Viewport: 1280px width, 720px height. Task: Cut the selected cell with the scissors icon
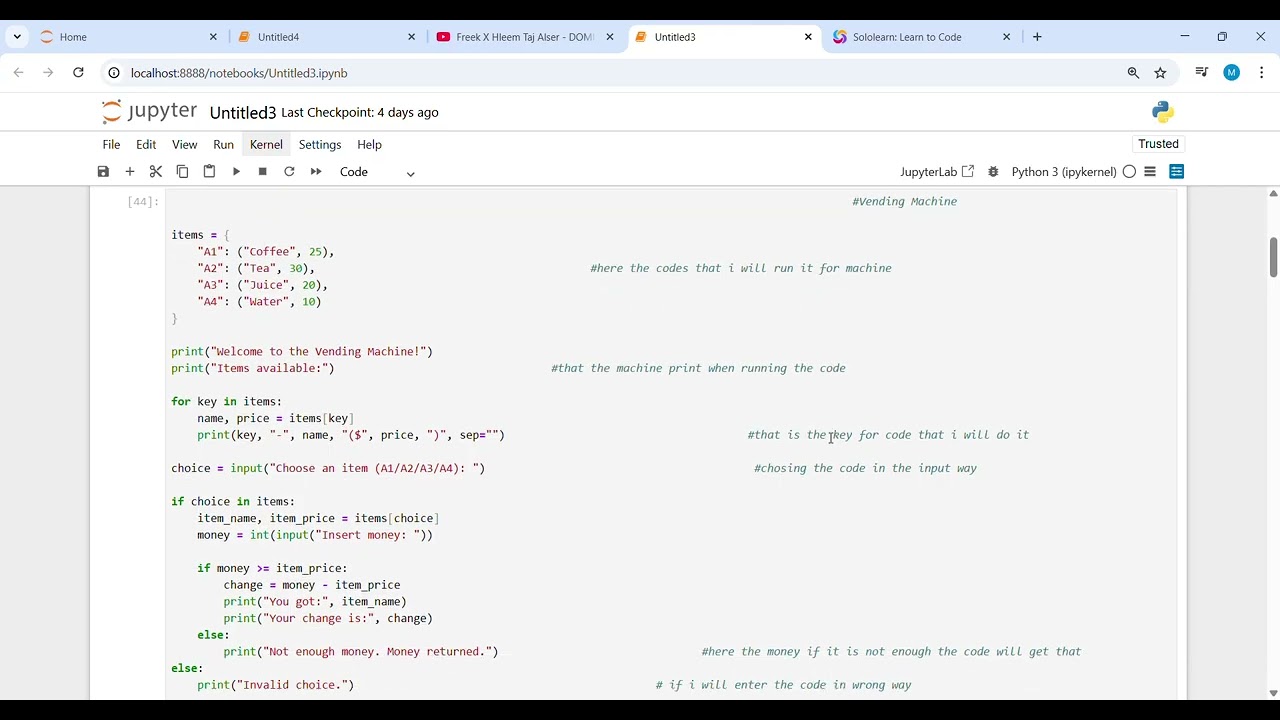tap(156, 172)
